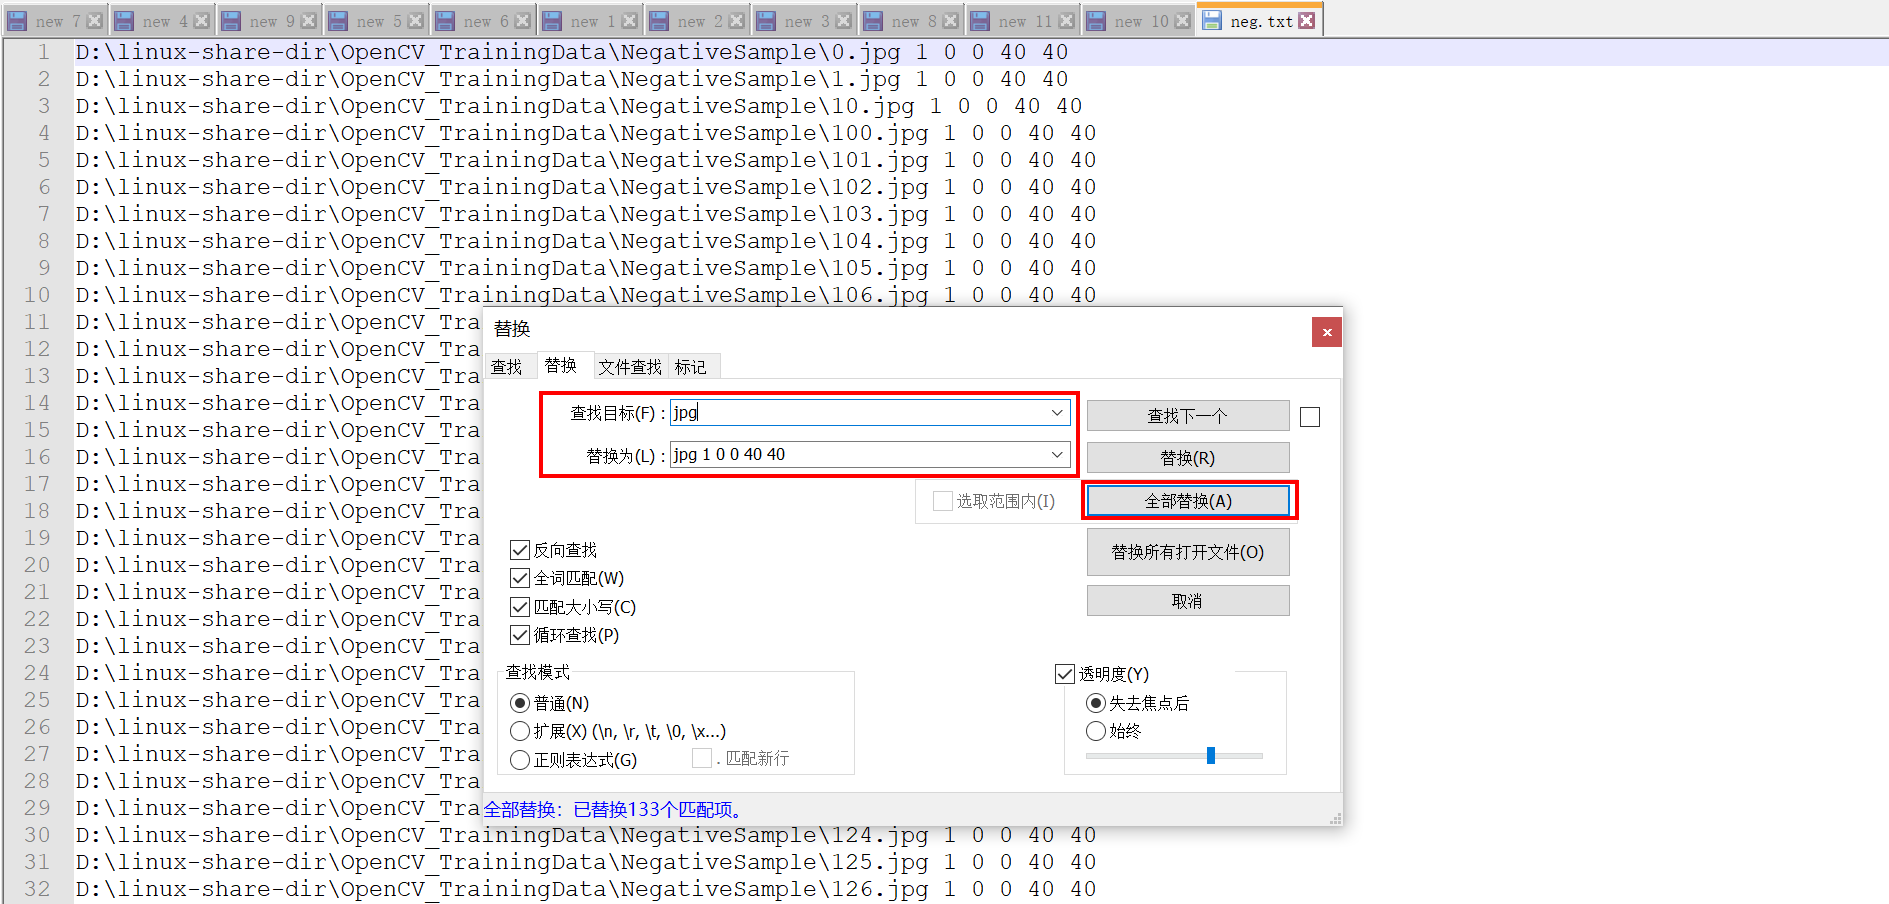Close the new 1 tab with its X icon
Image resolution: width=1889 pixels, height=904 pixels.
629,21
